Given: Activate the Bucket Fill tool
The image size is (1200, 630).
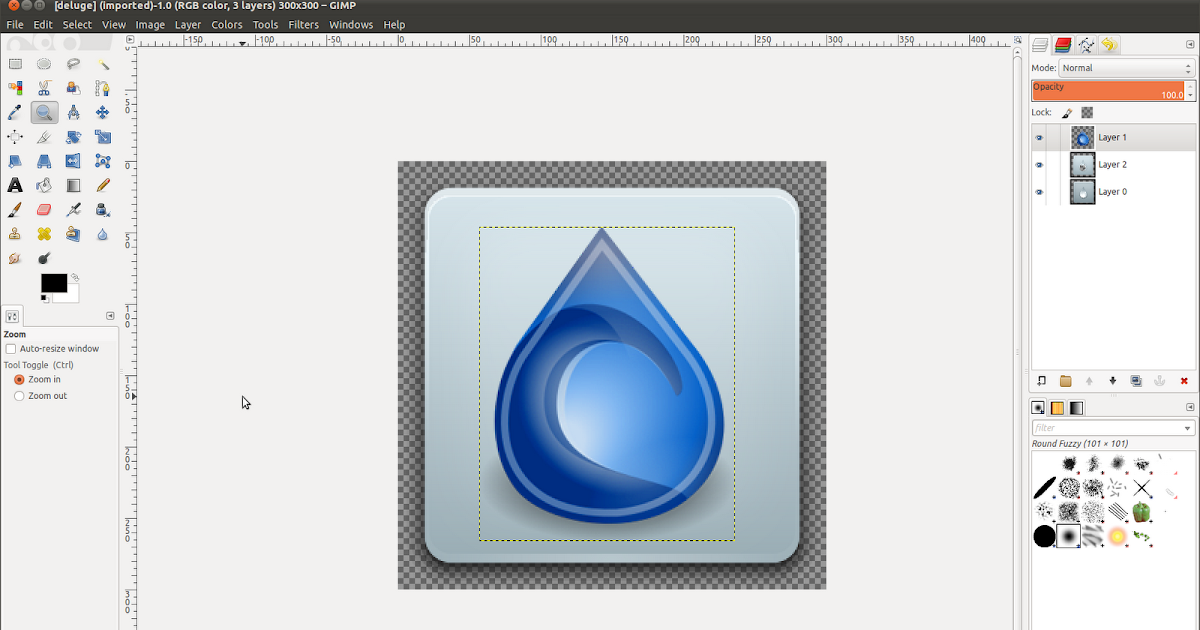Looking at the screenshot, I should tap(44, 185).
